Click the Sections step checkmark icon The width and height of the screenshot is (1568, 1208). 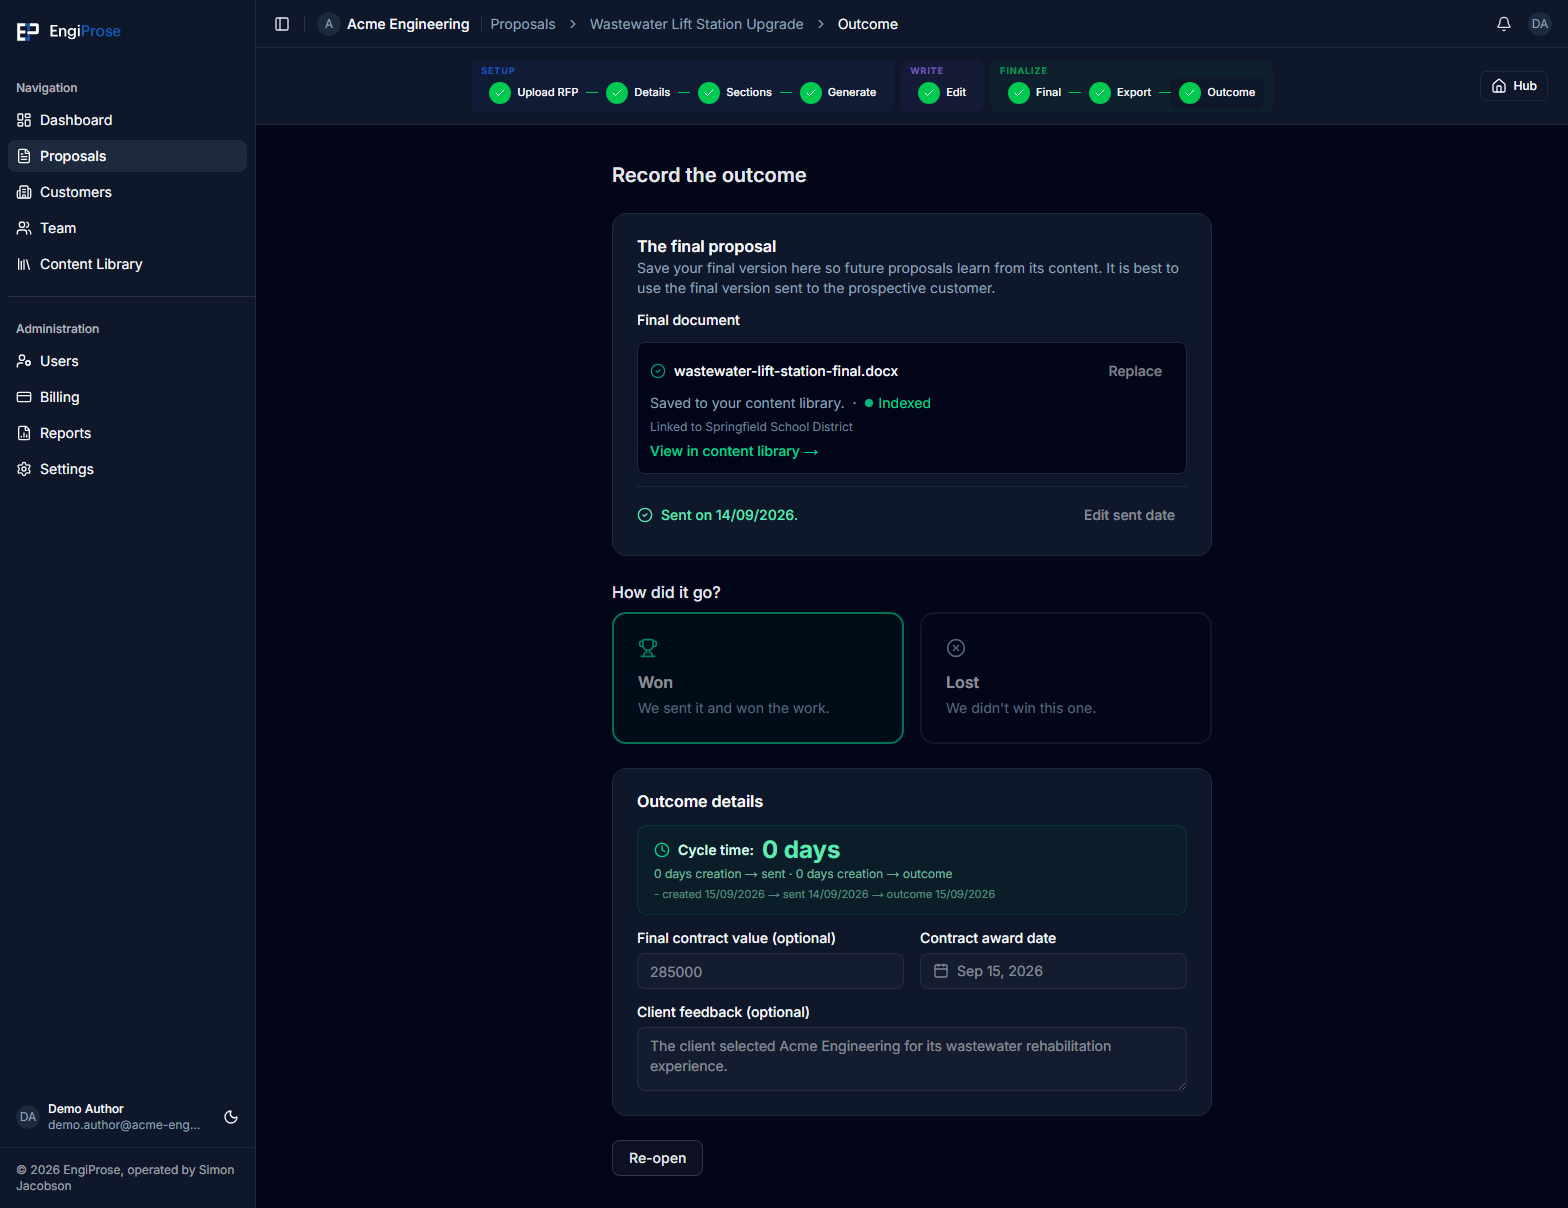(x=709, y=93)
